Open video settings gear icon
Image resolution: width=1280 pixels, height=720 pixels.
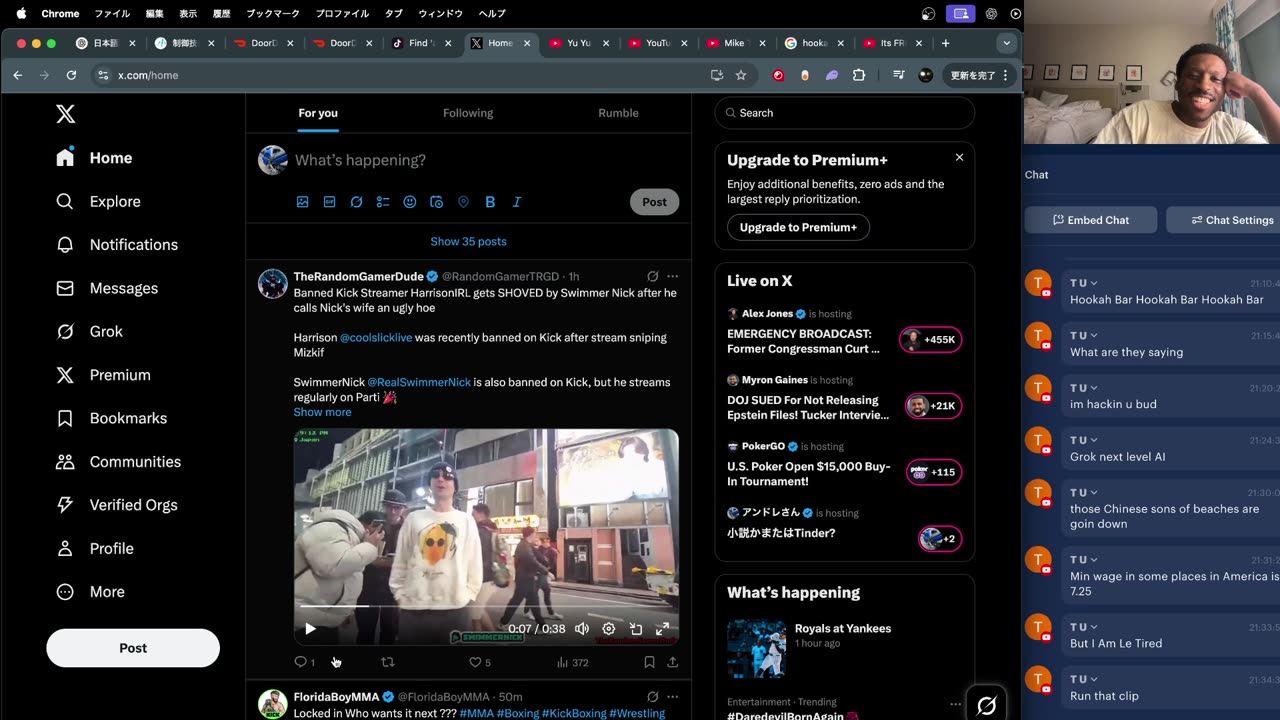pos(608,629)
